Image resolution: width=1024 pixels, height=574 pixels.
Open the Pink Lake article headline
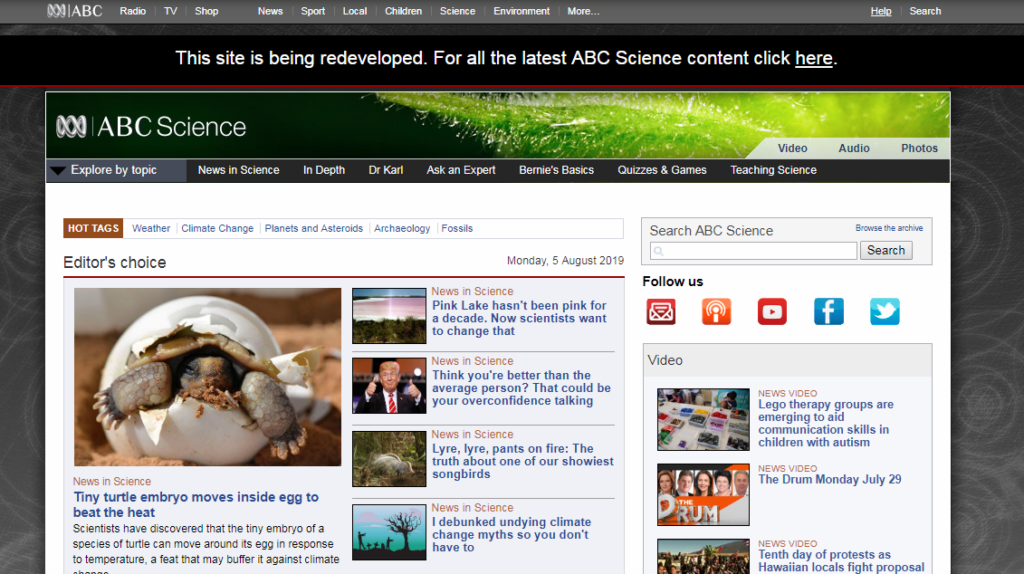click(x=519, y=318)
